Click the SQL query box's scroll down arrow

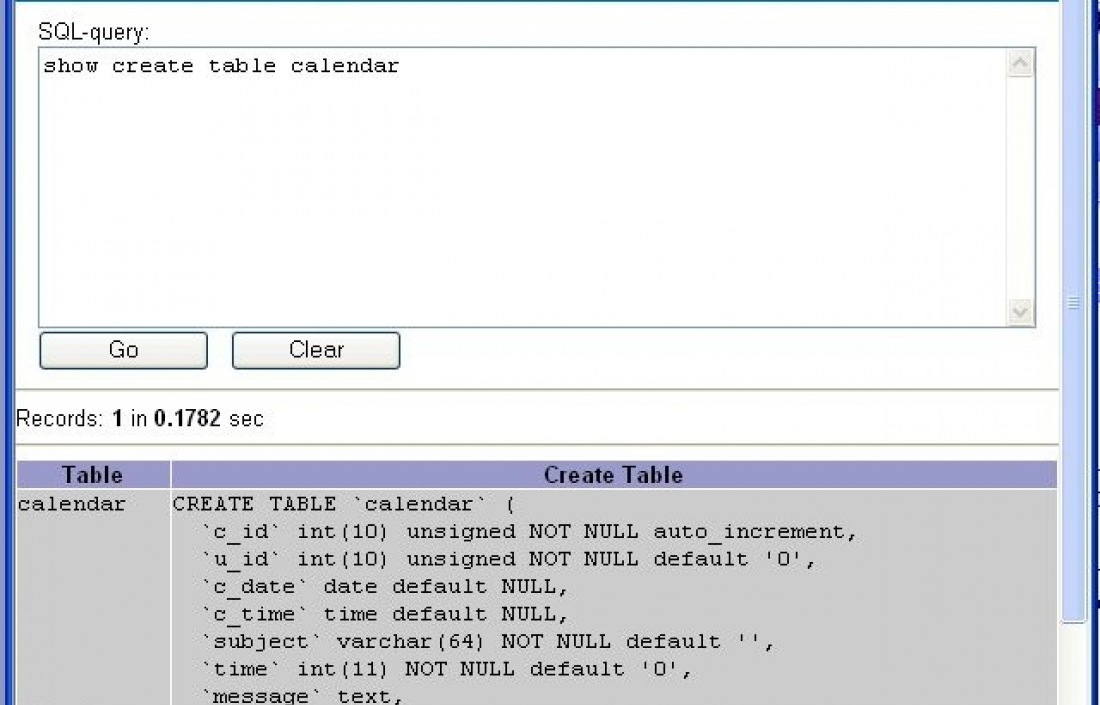1020,312
